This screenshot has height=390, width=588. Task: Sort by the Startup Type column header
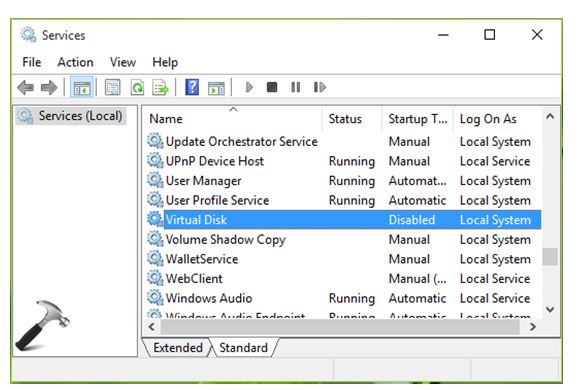point(418,119)
